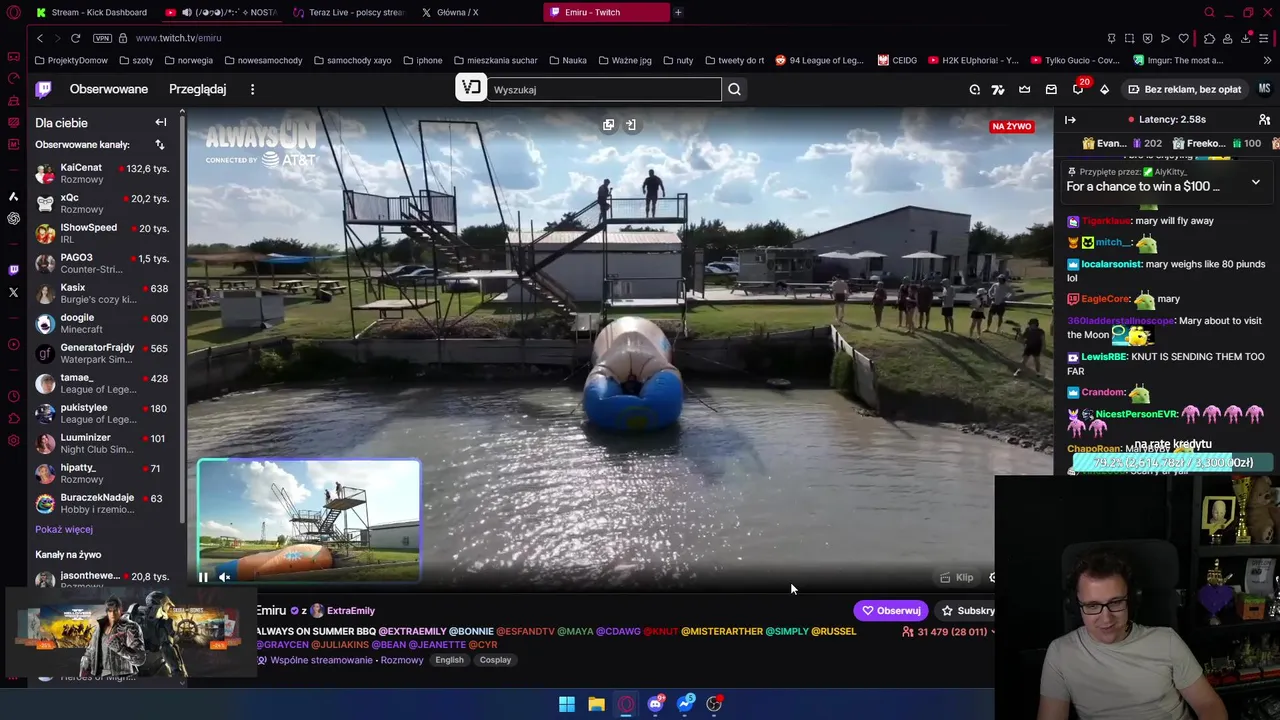Open the Przeglądaj navigation item
The height and width of the screenshot is (720, 1280).
[x=197, y=89]
